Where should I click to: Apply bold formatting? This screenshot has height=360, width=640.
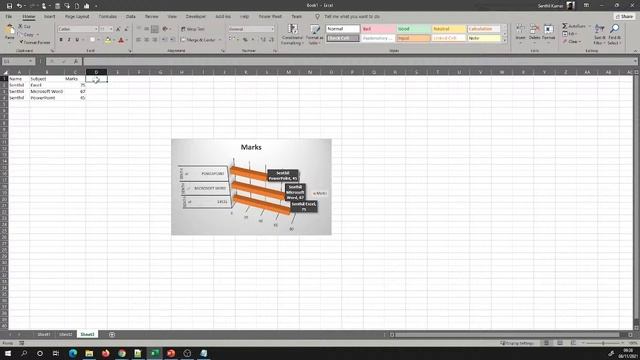pos(61,40)
